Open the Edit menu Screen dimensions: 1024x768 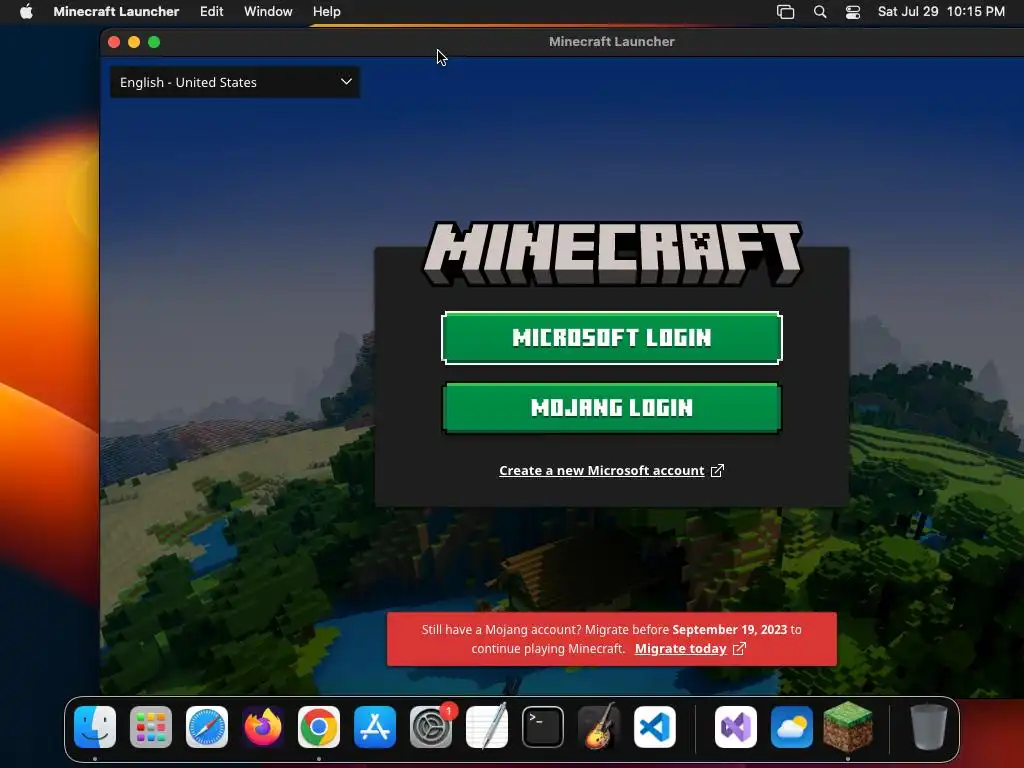point(212,12)
